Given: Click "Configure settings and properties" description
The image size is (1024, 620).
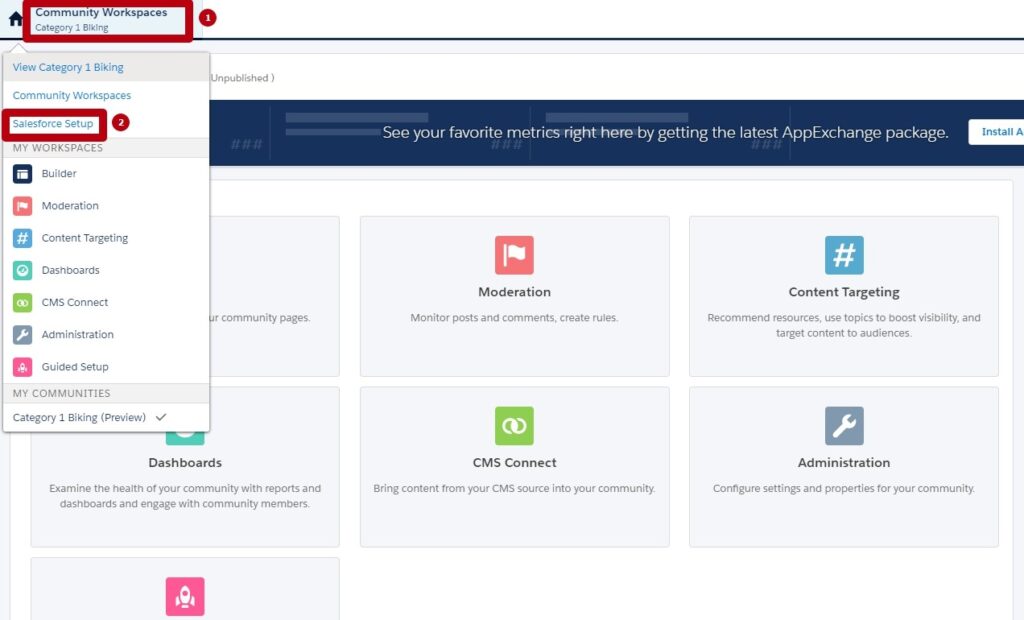Looking at the screenshot, I should click(x=844, y=488).
